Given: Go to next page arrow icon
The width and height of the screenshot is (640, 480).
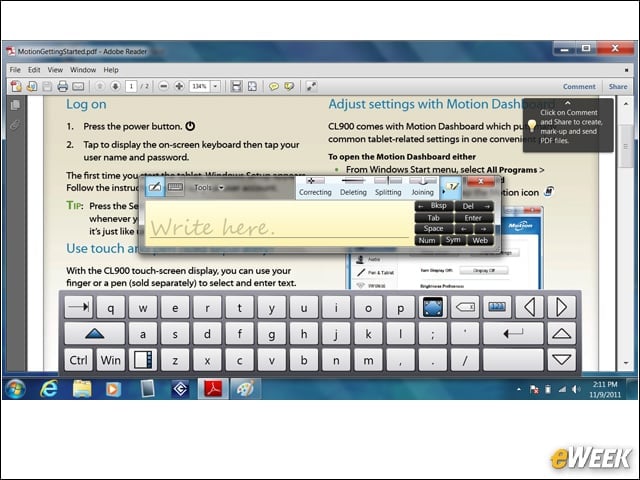Looking at the screenshot, I should click(x=116, y=86).
